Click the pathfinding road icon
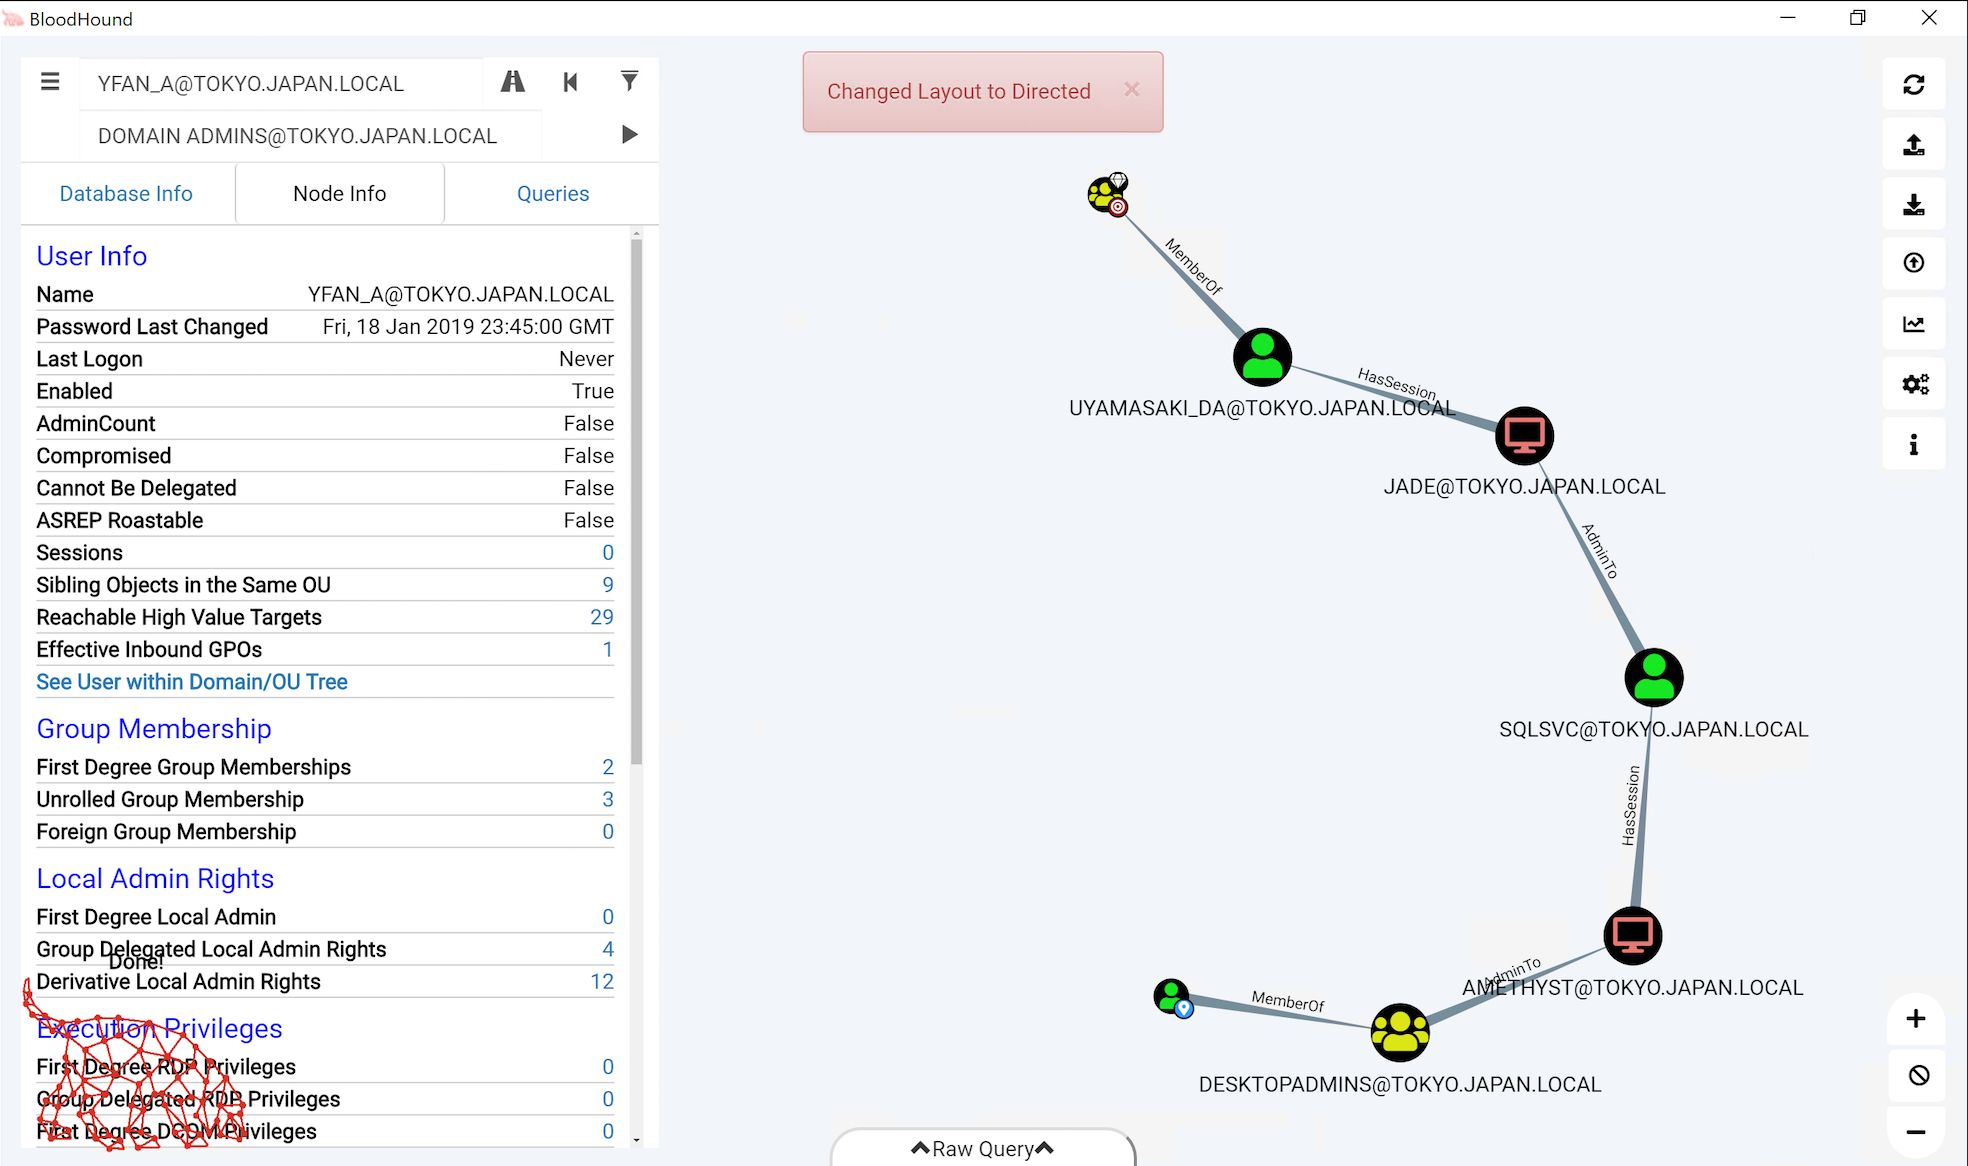This screenshot has height=1166, width=1968. pos(513,82)
